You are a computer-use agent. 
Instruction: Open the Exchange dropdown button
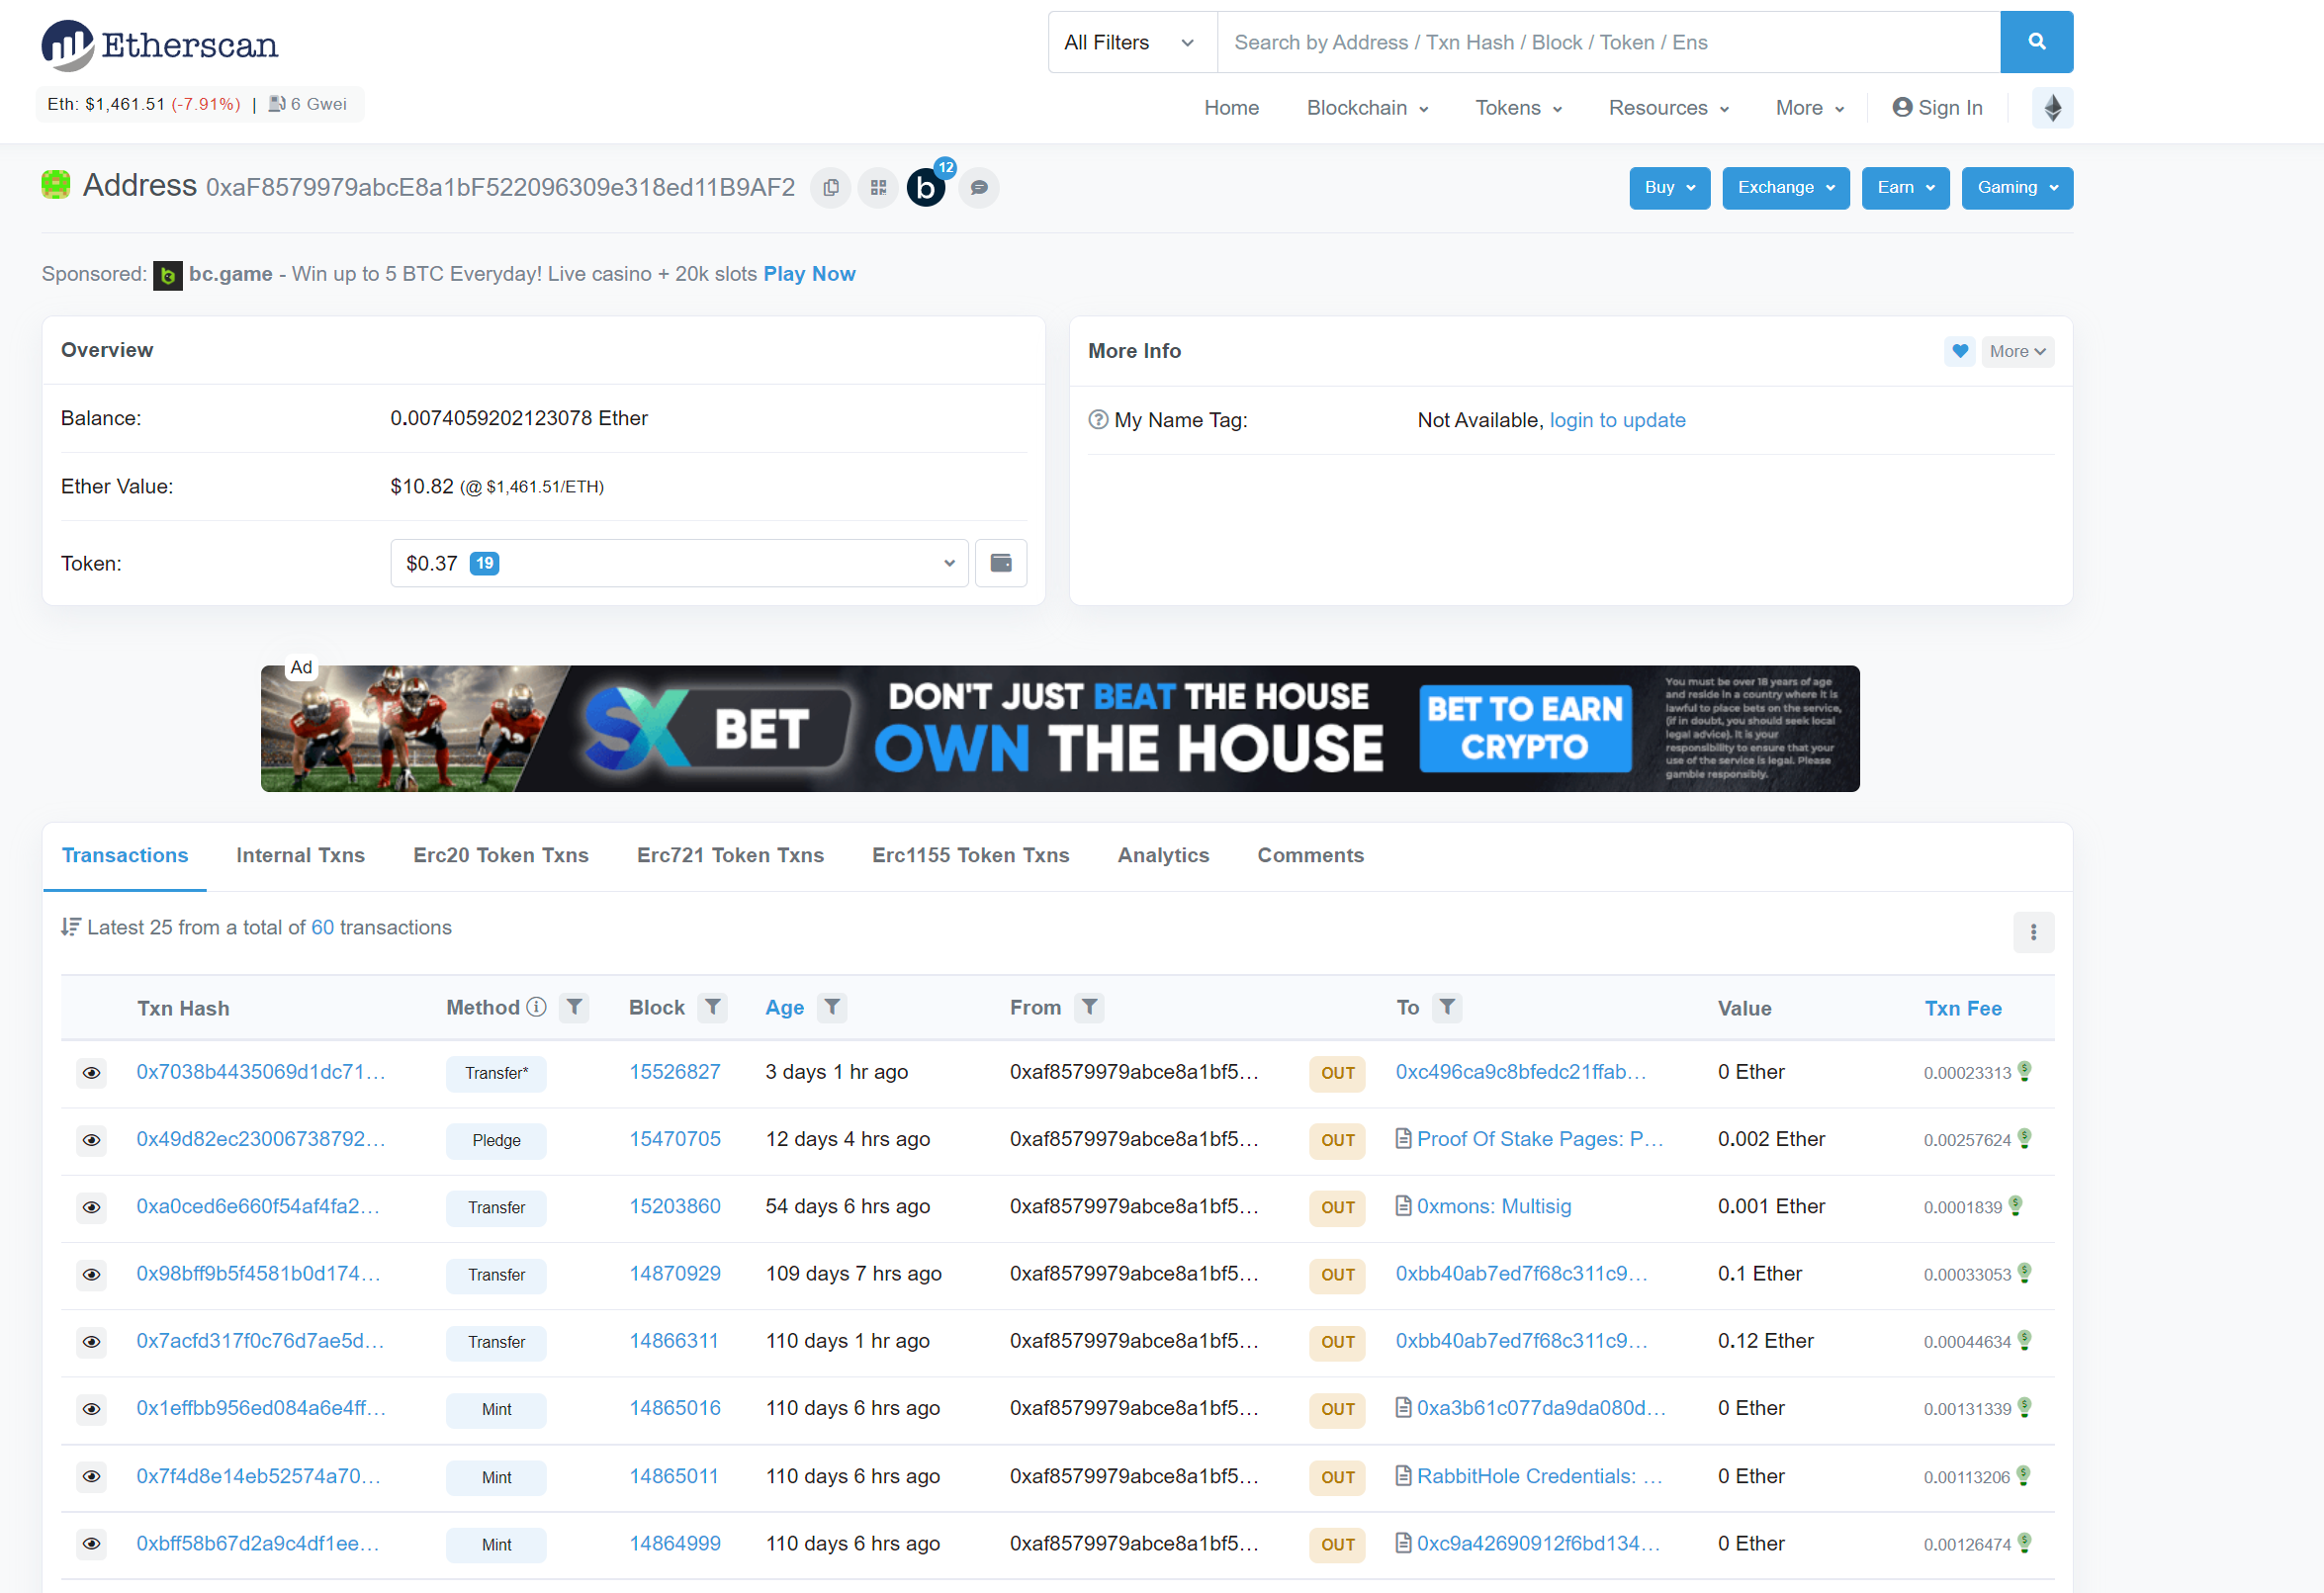point(1785,187)
